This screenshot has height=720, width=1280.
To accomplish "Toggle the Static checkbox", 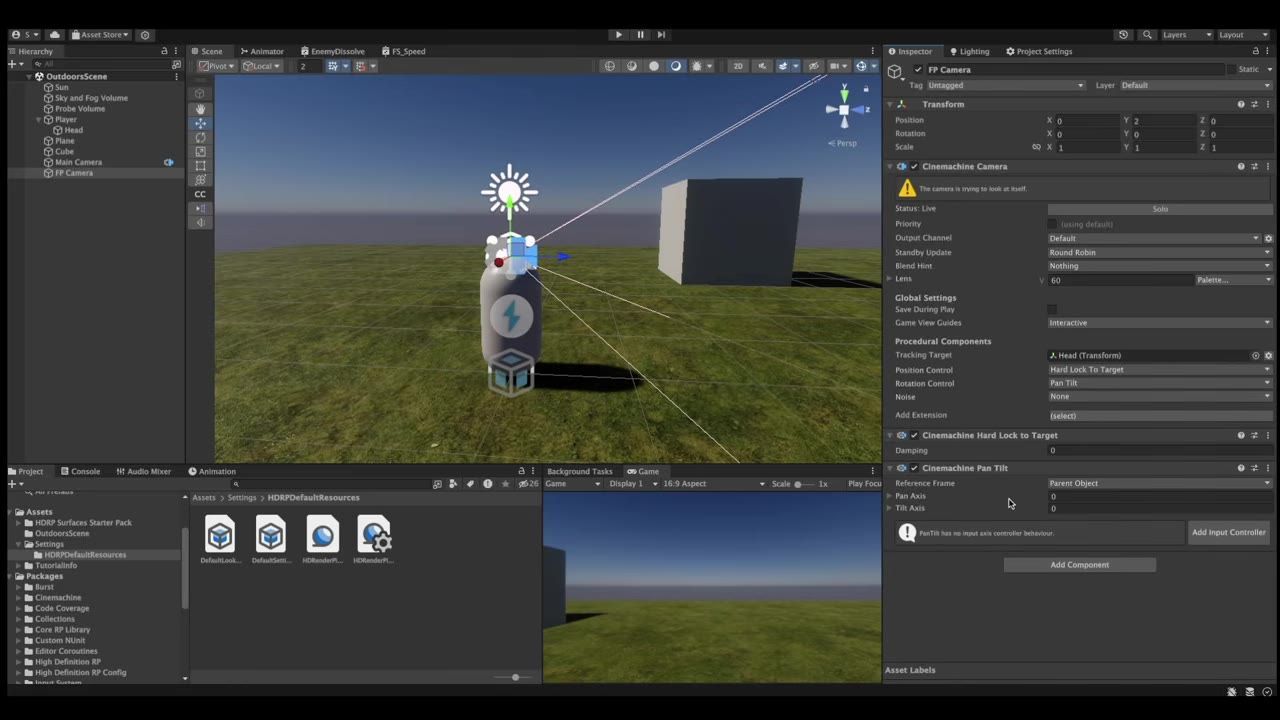I will [x=1231, y=70].
